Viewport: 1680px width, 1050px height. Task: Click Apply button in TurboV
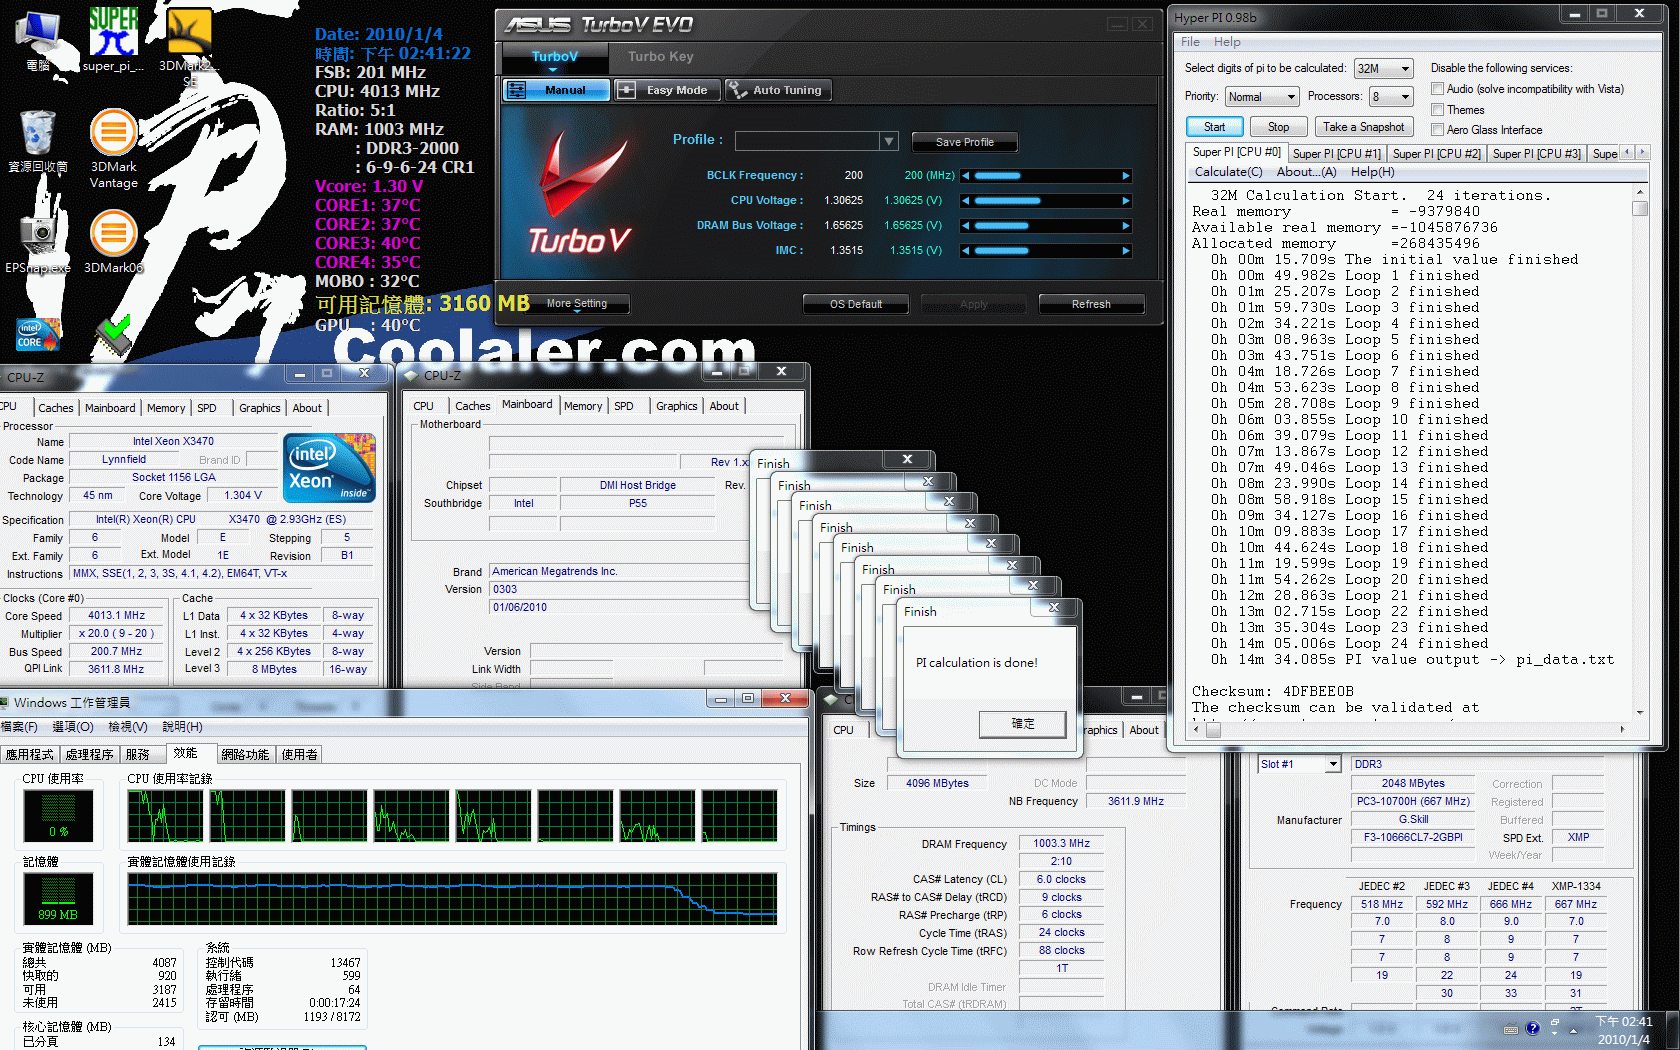tap(974, 304)
